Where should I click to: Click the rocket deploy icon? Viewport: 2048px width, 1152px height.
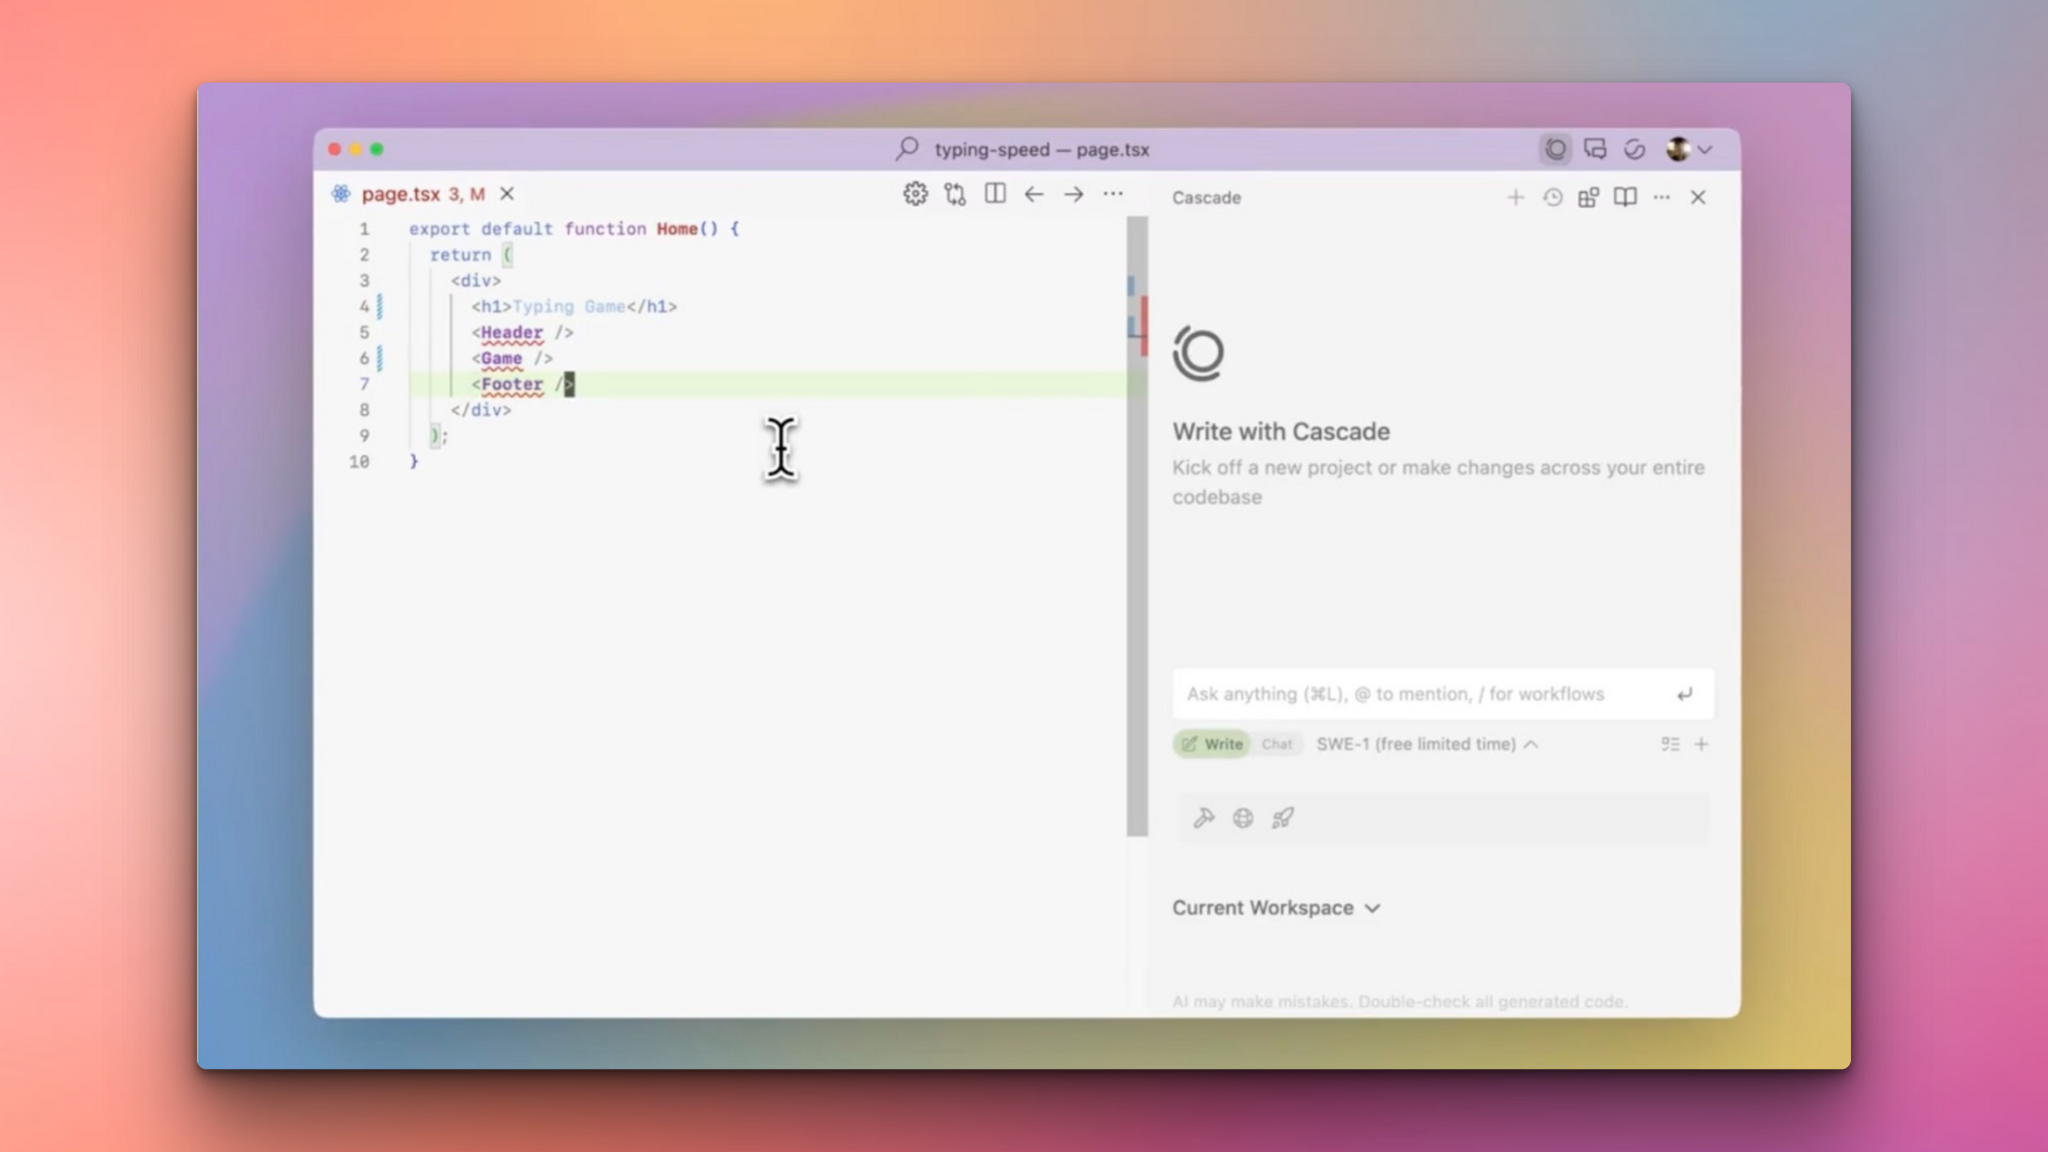(1282, 817)
